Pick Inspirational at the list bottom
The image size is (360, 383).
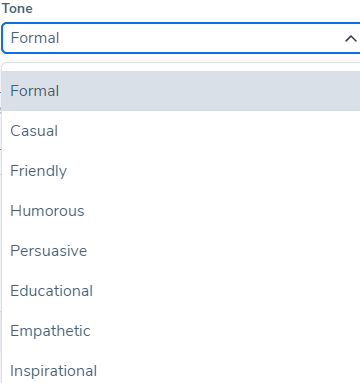(181, 369)
